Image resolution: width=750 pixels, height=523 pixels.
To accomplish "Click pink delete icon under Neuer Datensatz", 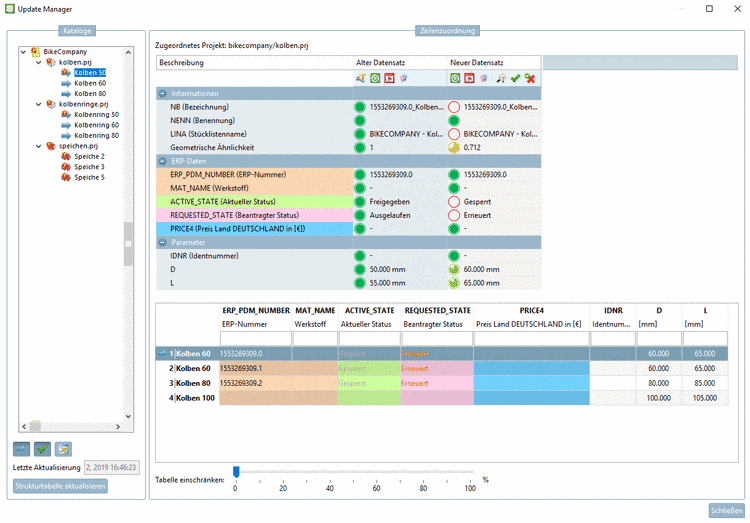I will coord(484,78).
